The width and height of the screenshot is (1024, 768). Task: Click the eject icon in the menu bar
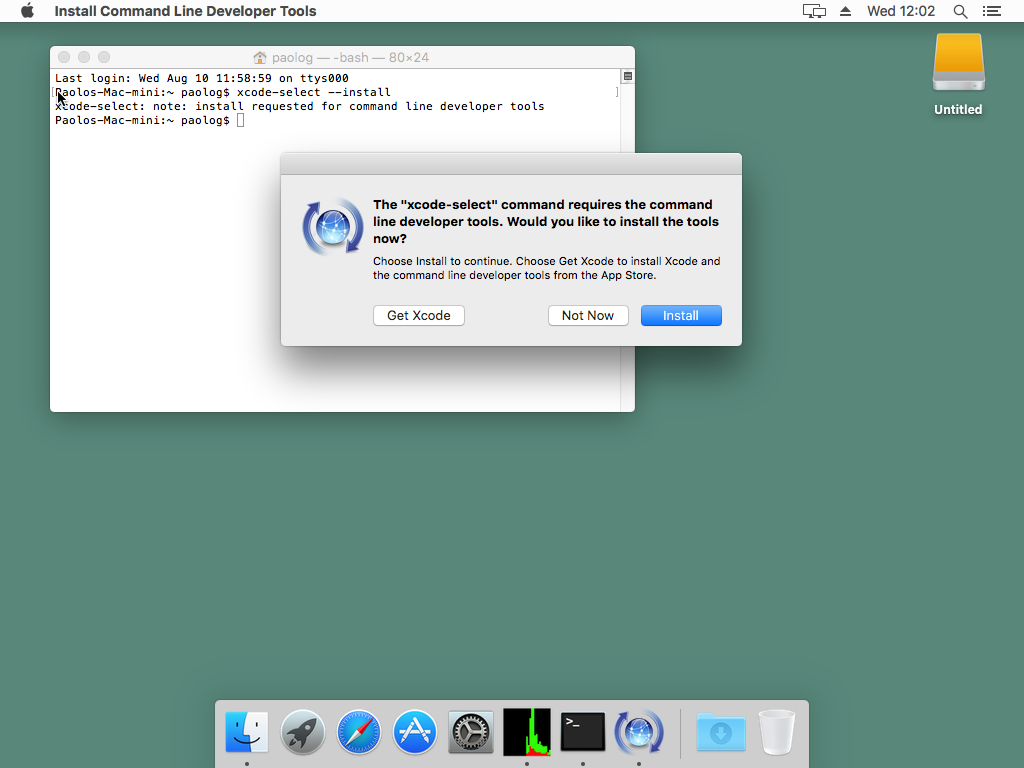coord(845,11)
